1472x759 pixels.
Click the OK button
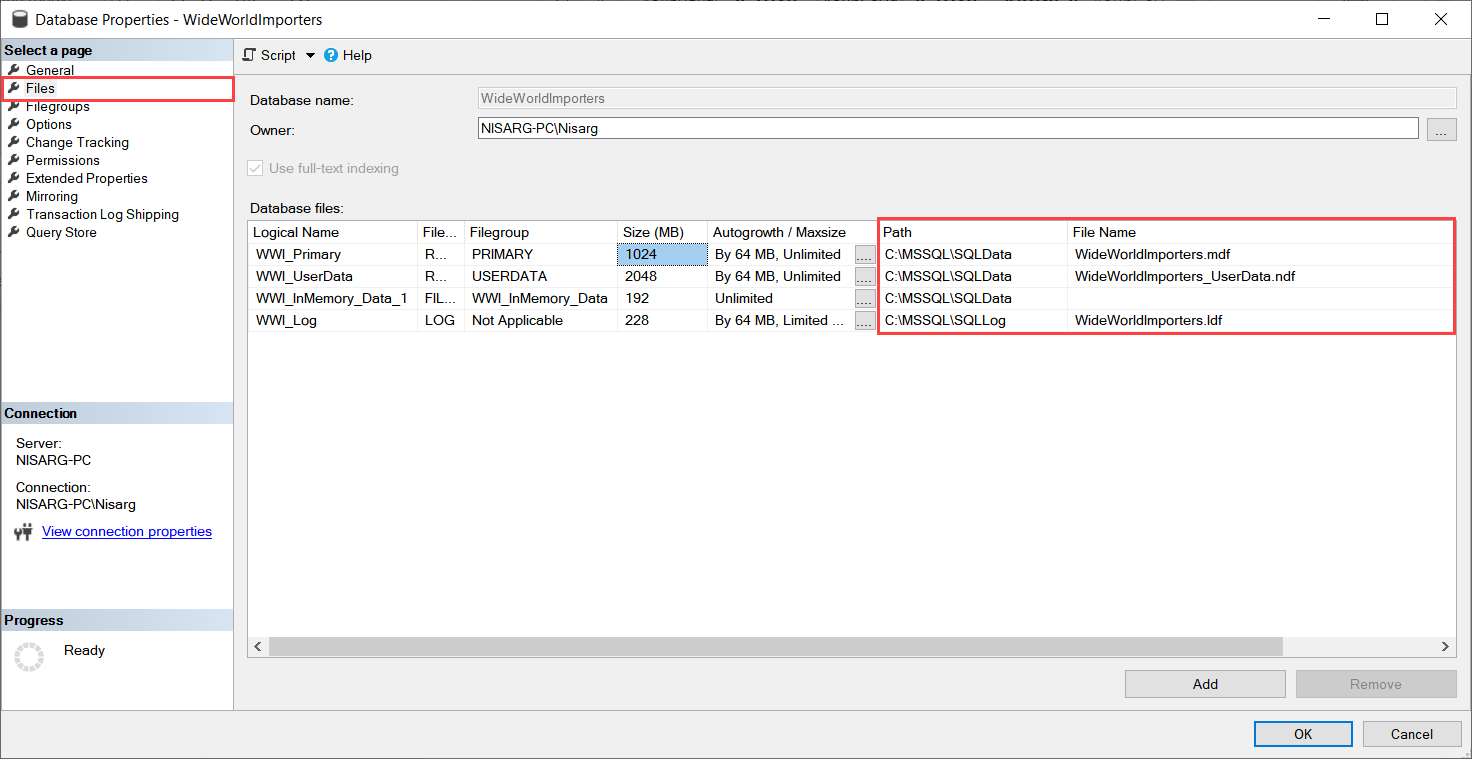pyautogui.click(x=1303, y=734)
